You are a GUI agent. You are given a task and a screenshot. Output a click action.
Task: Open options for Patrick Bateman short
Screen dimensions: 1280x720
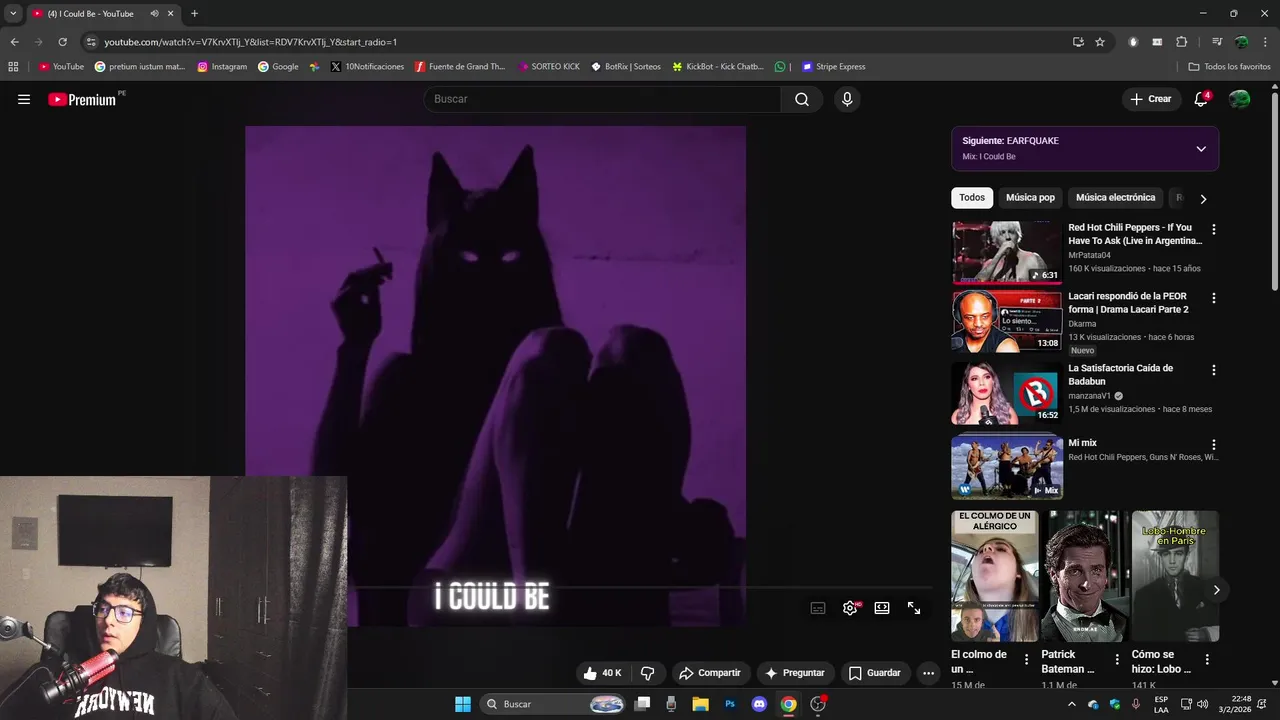[1116, 659]
